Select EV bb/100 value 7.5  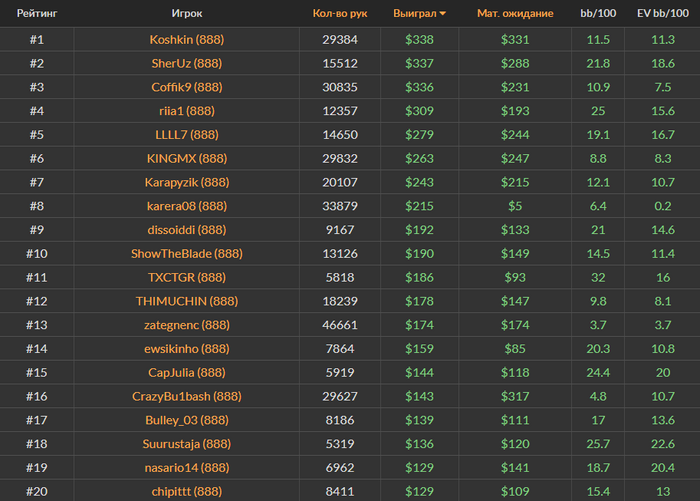point(662,87)
